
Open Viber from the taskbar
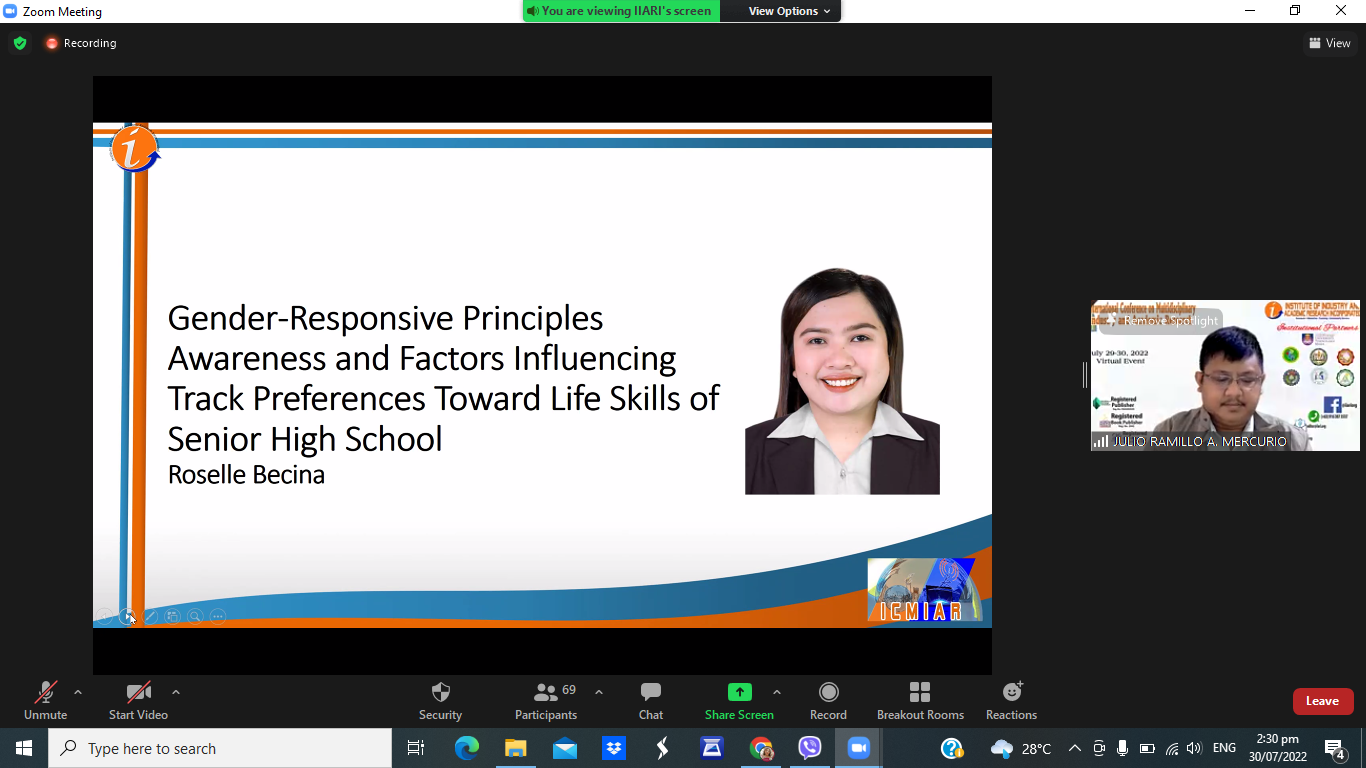[x=810, y=748]
